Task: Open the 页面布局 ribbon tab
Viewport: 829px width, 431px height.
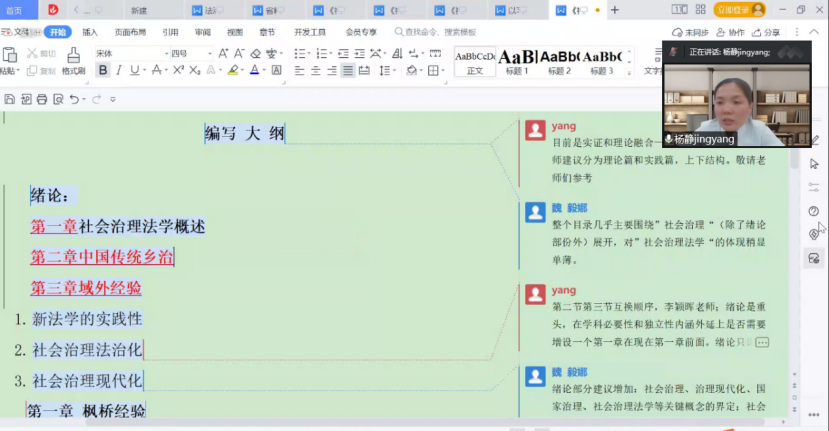Action: [x=130, y=32]
